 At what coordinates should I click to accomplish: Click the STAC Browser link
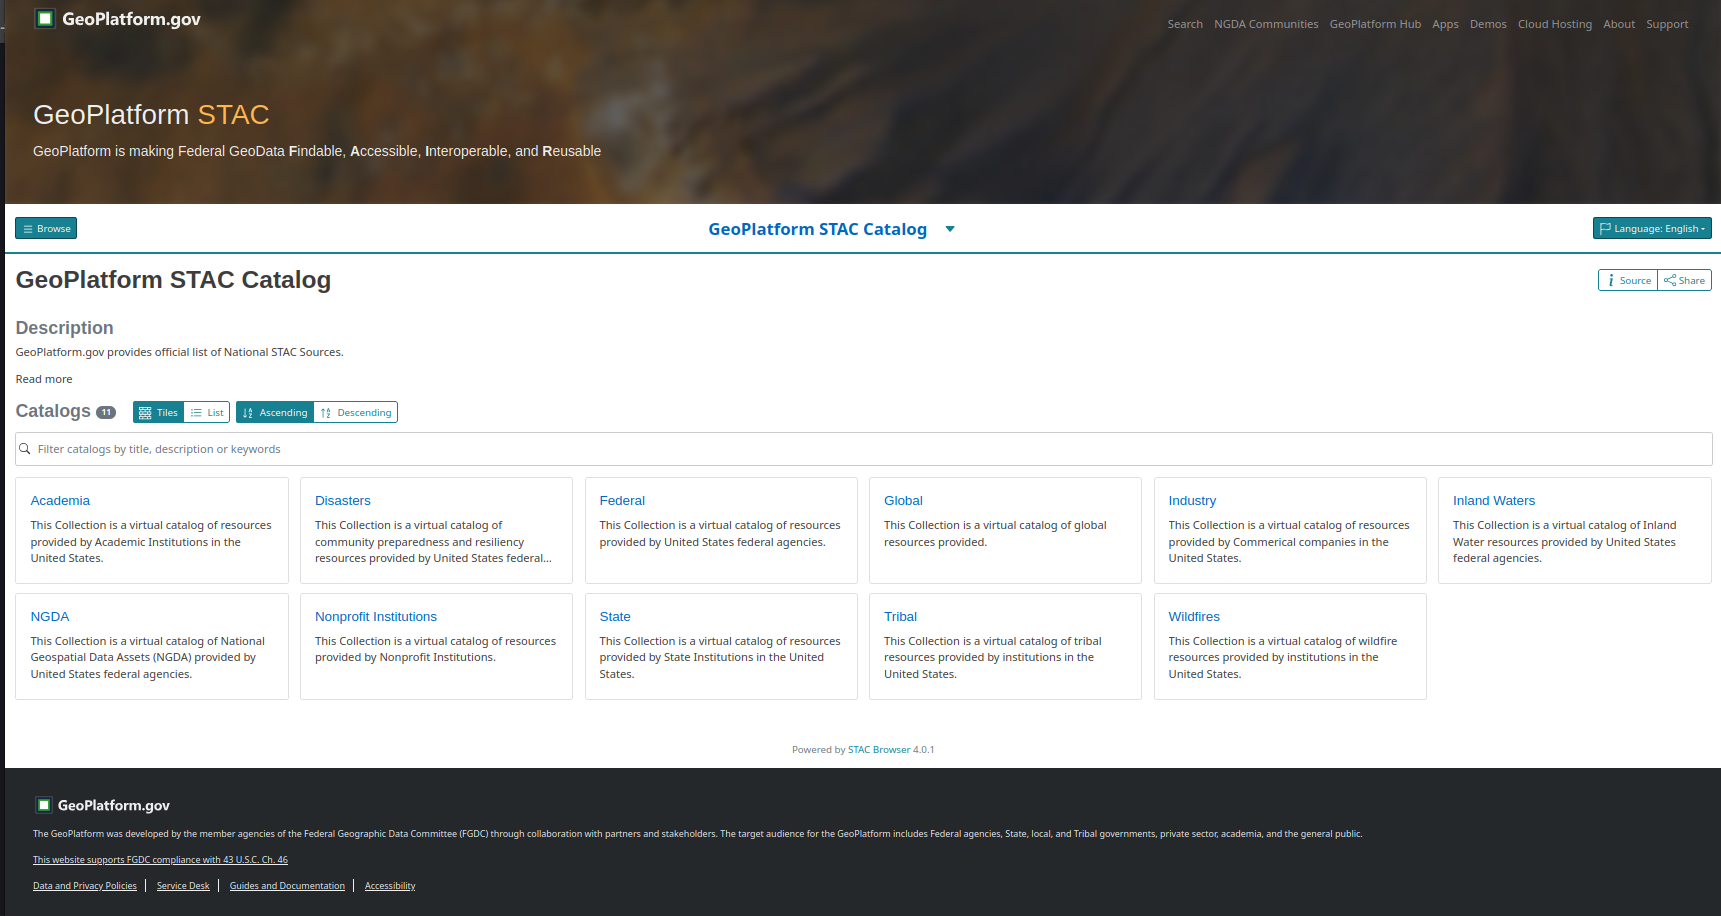[879, 750]
